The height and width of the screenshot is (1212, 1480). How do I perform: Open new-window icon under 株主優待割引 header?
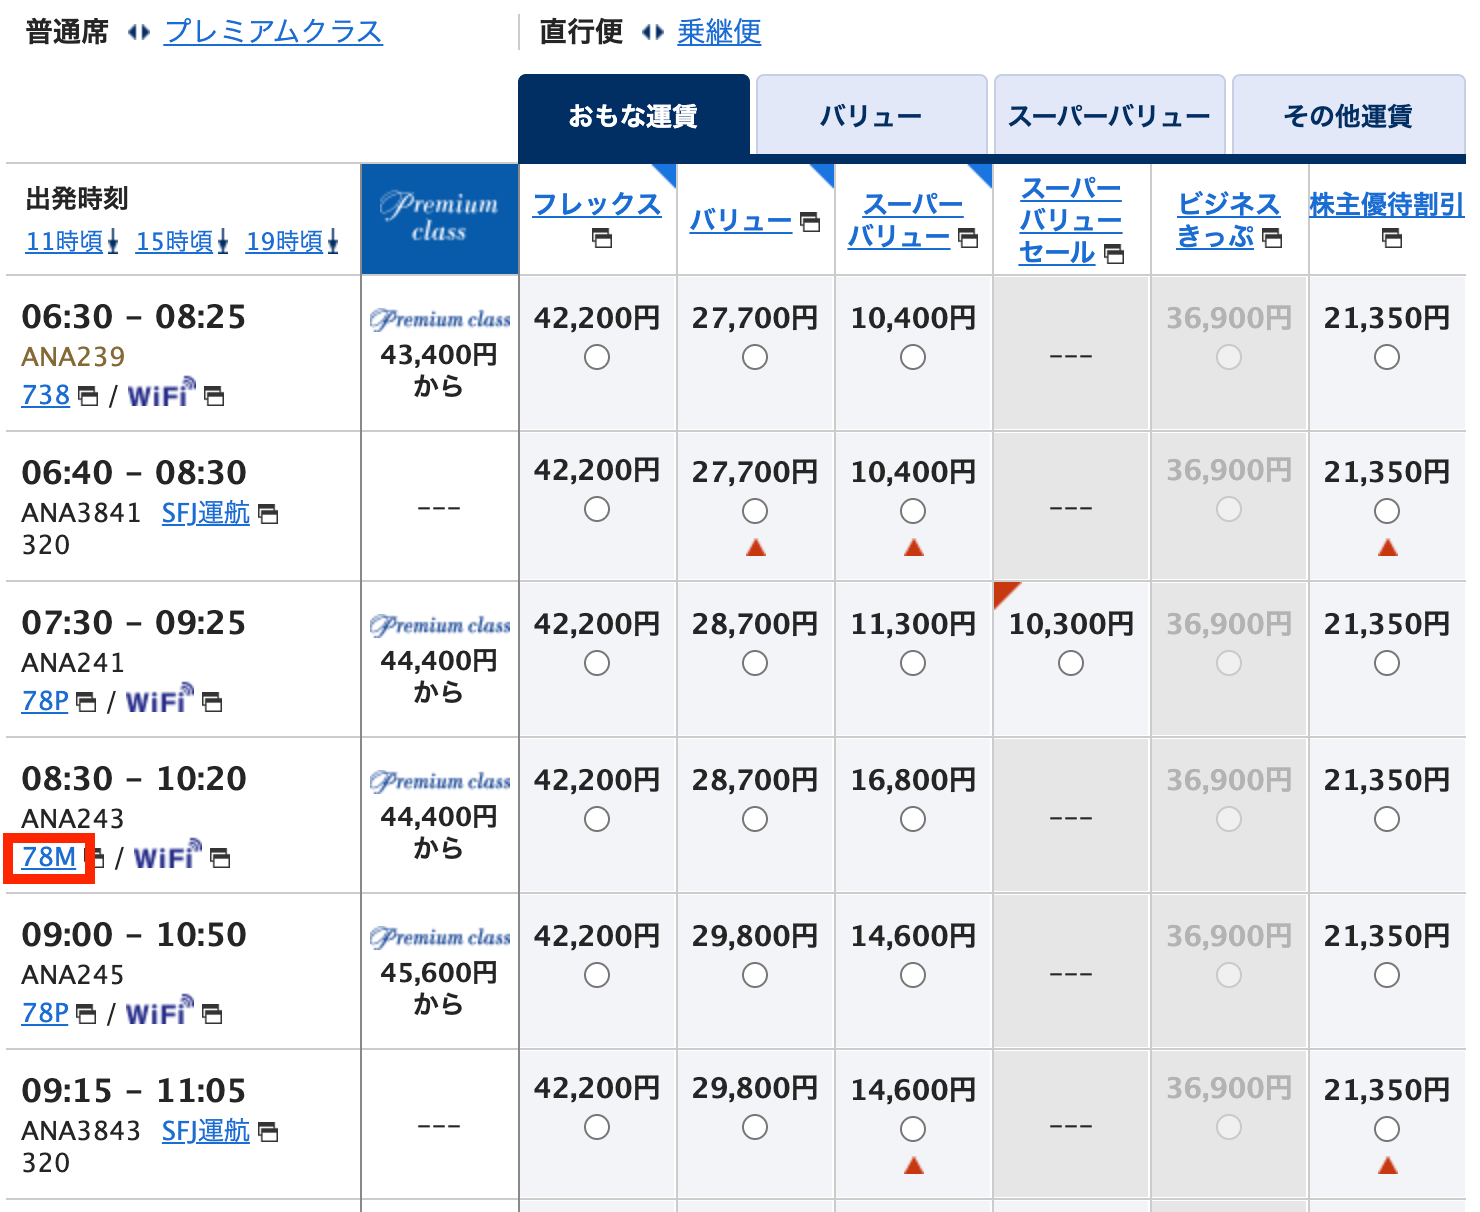(1392, 239)
